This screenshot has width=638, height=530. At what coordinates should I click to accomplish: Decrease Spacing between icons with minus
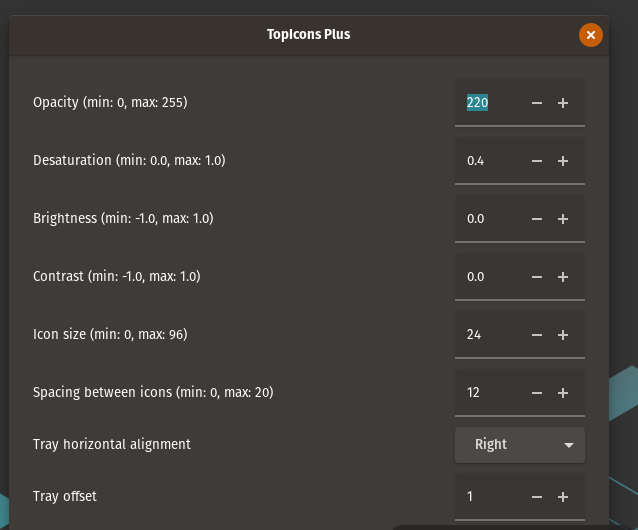(x=537, y=393)
